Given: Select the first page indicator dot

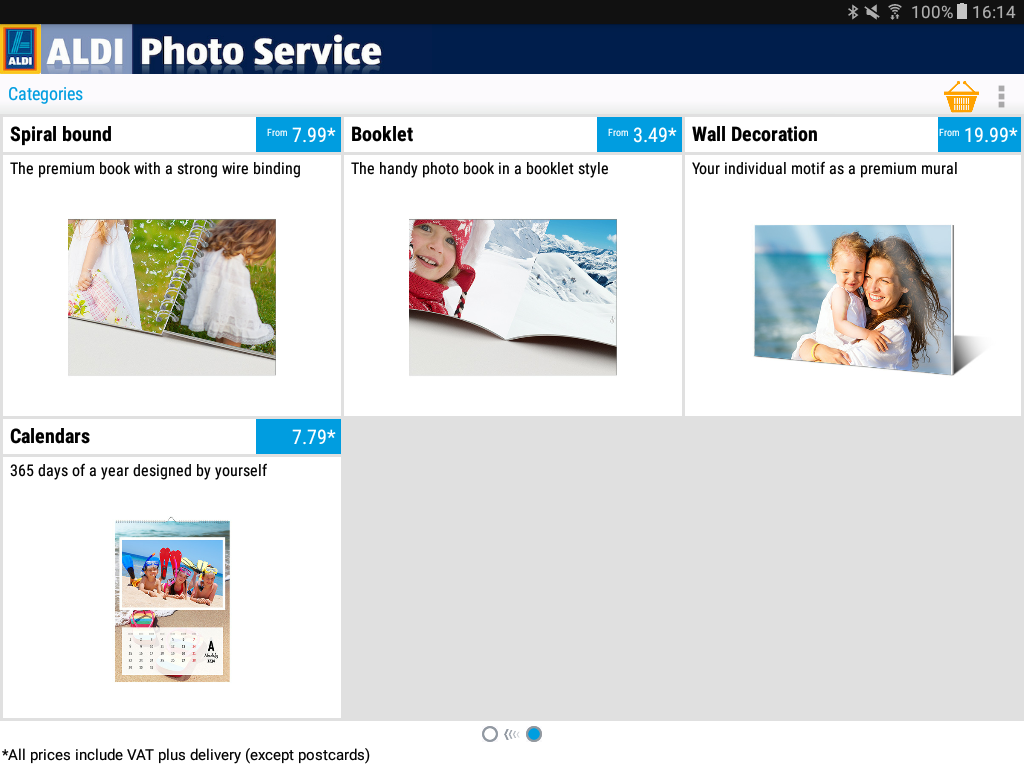Looking at the screenshot, I should (x=490, y=734).
